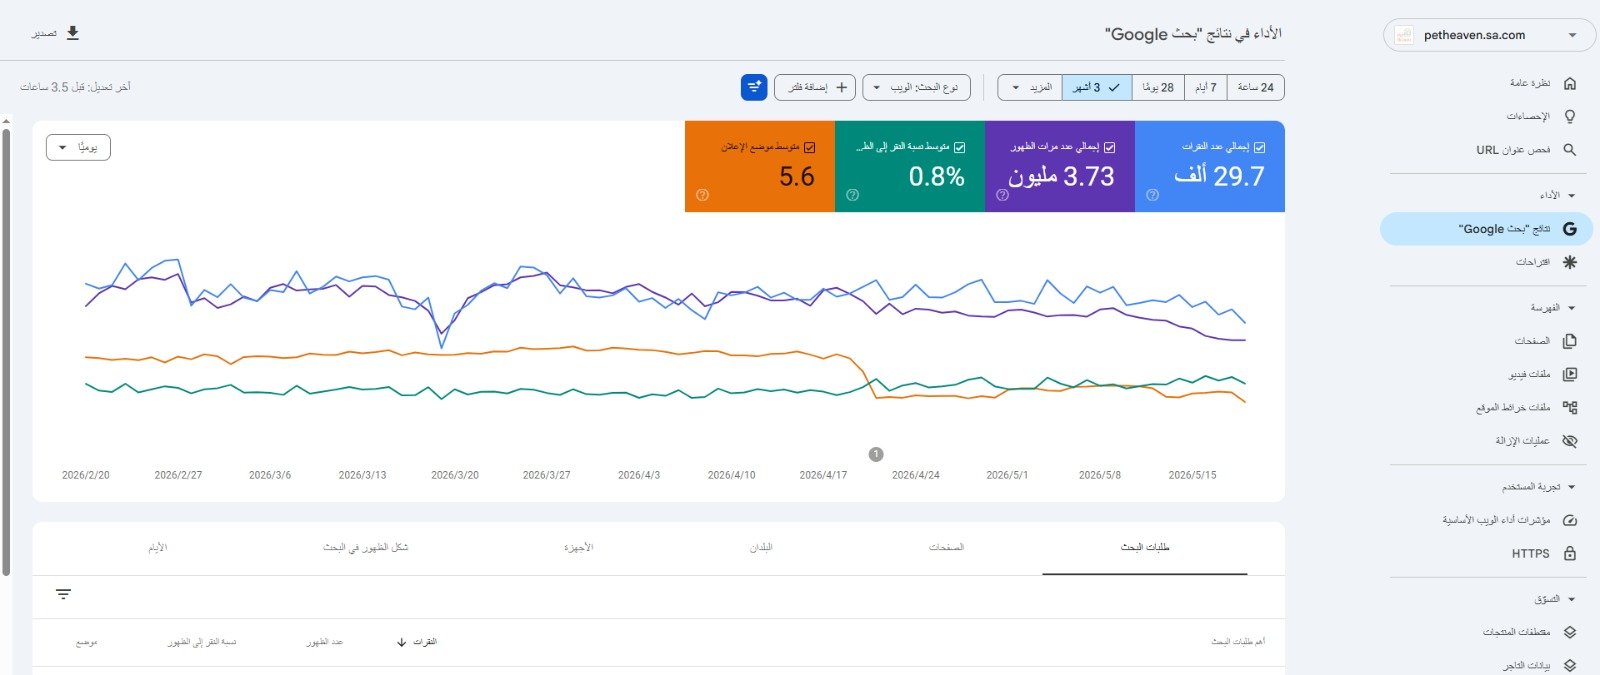Click the HTTPS lock icon
This screenshot has width=1600, height=675.
click(x=1569, y=553)
